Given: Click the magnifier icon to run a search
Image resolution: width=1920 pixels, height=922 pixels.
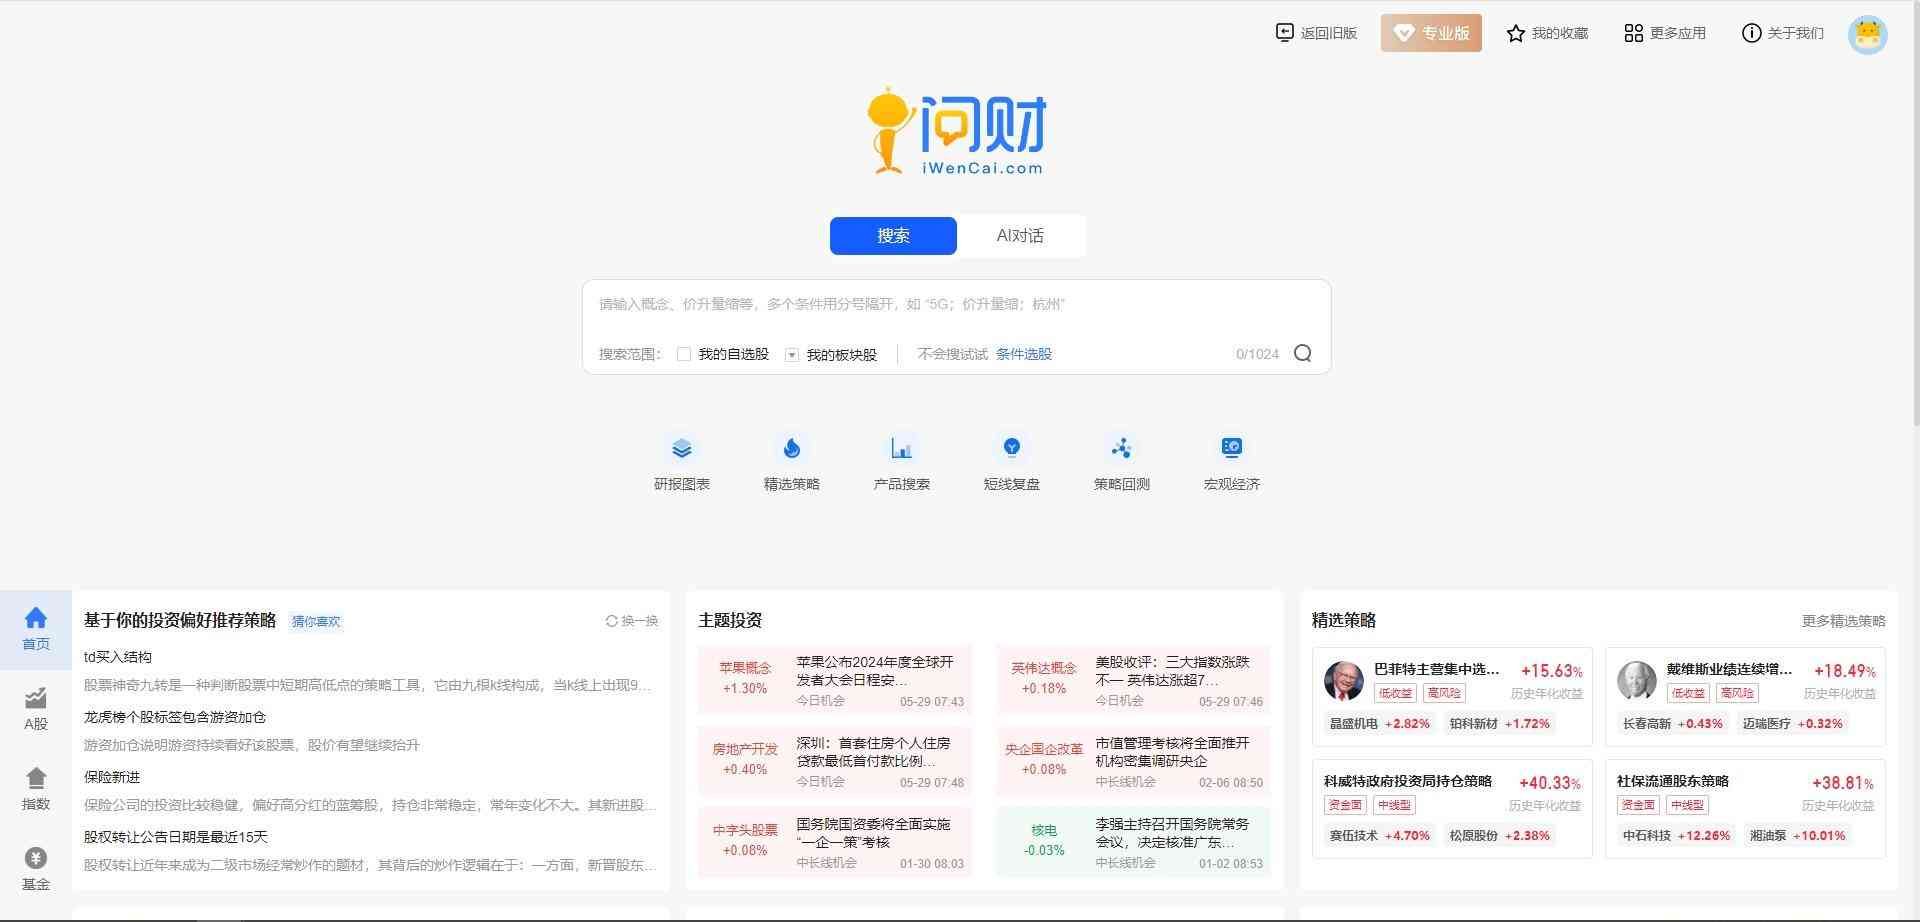Looking at the screenshot, I should click(x=1302, y=353).
